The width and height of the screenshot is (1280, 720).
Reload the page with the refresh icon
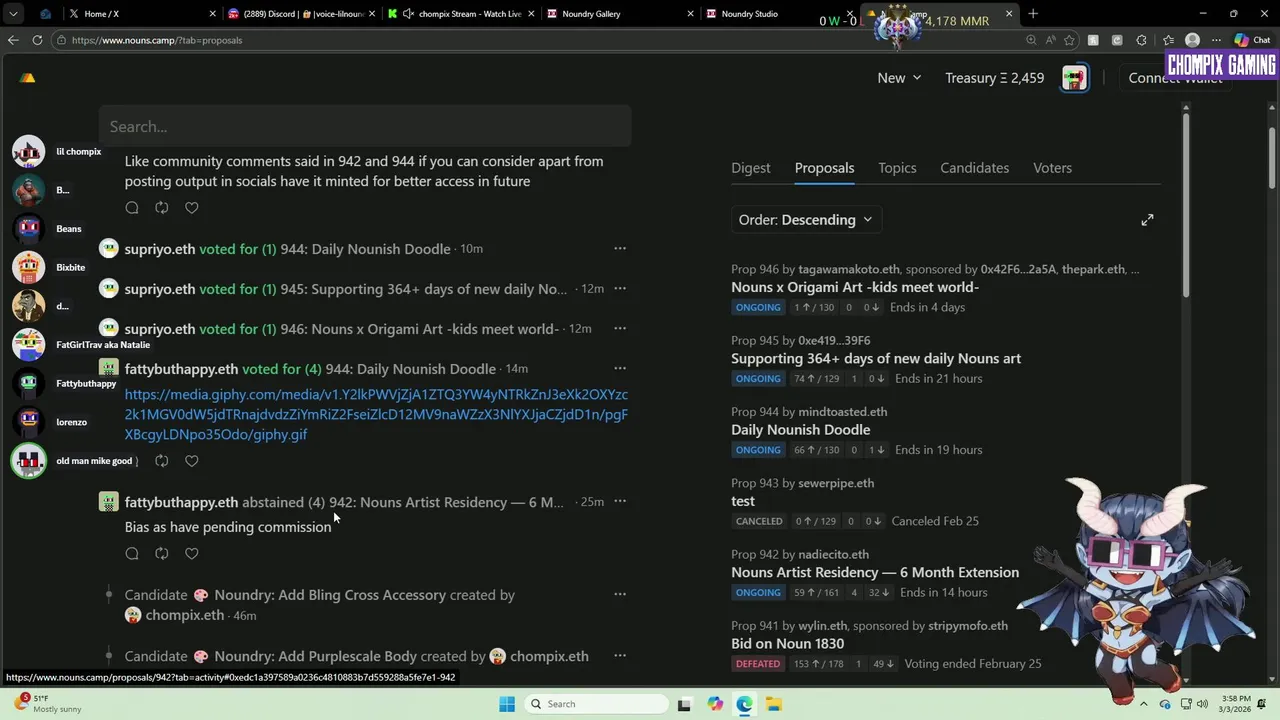[37, 40]
